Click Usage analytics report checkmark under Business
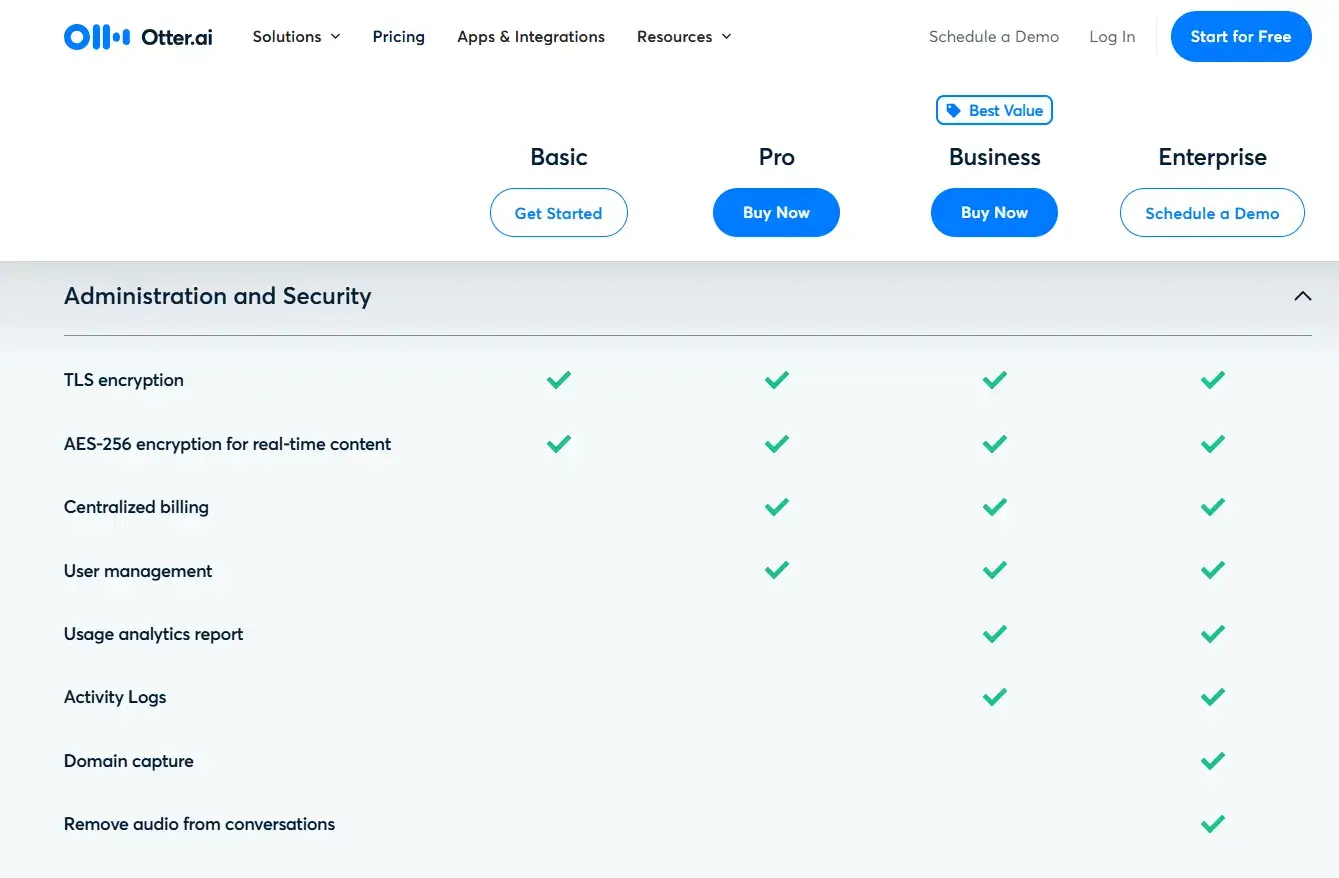This screenshot has height=878, width=1339. [994, 634]
